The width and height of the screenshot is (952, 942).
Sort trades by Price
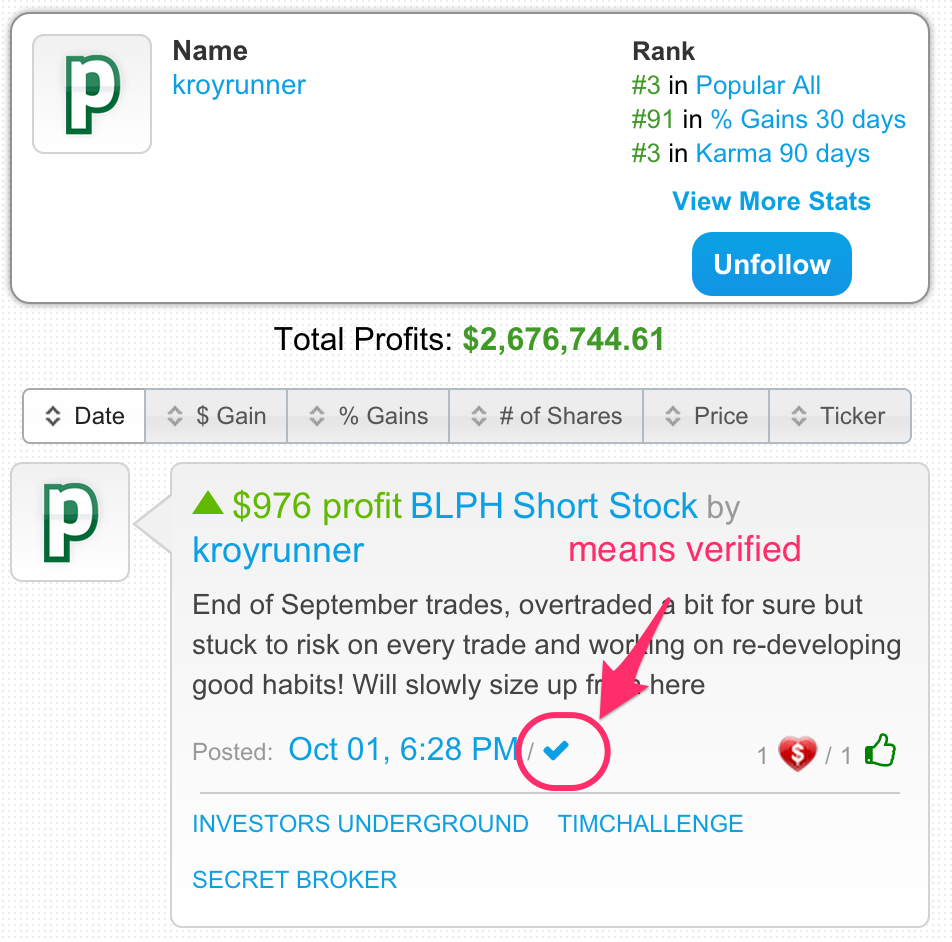click(707, 416)
